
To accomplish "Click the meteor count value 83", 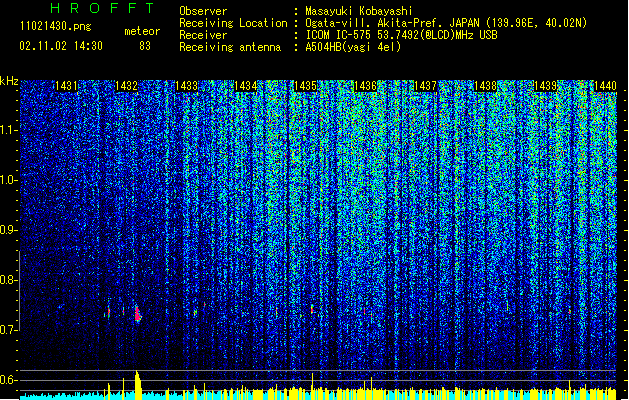I will coord(145,46).
